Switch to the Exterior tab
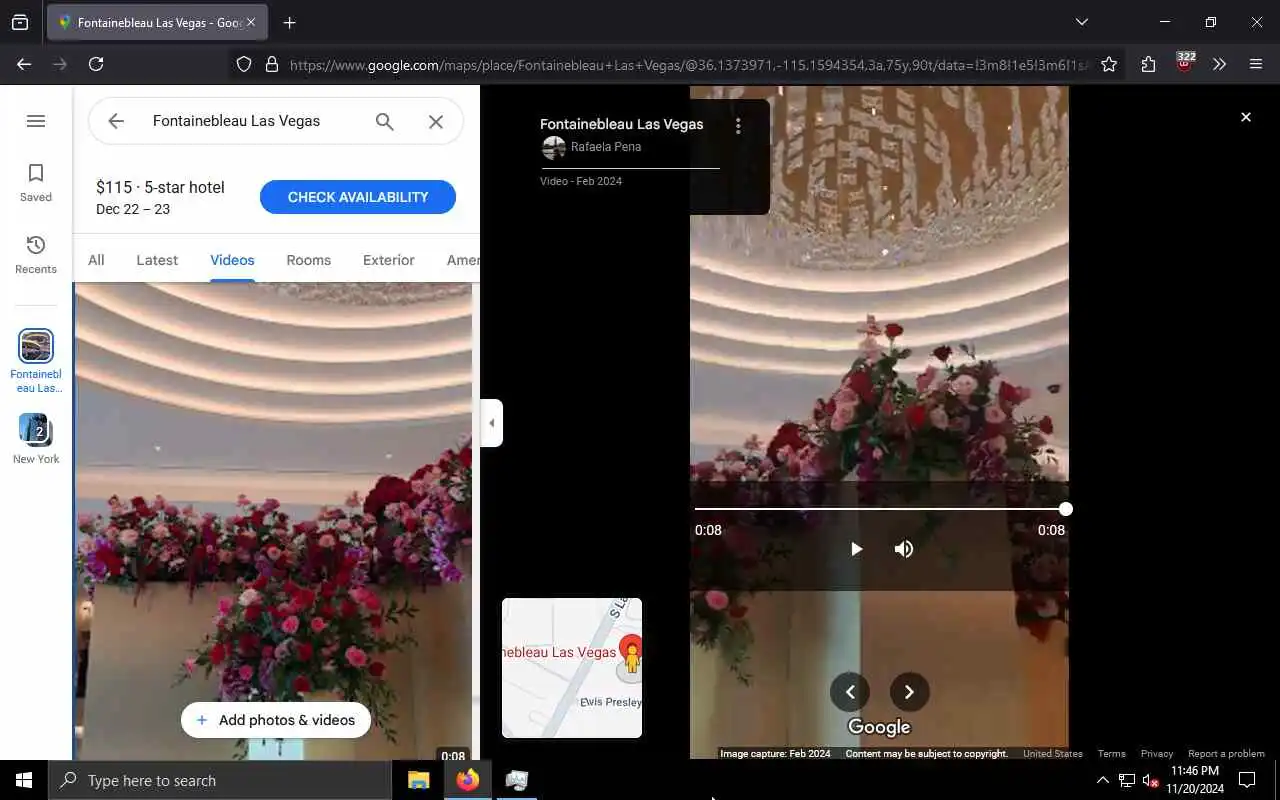 [x=389, y=260]
